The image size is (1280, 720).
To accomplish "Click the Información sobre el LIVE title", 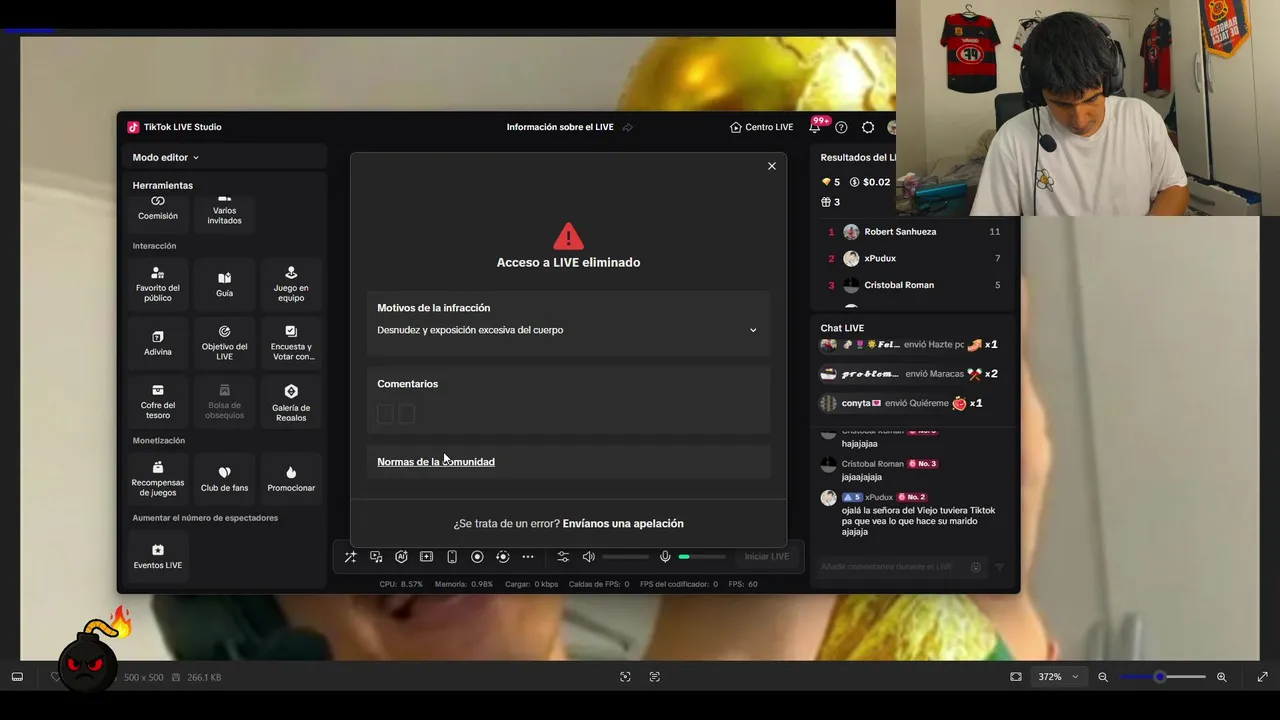I will point(560,127).
